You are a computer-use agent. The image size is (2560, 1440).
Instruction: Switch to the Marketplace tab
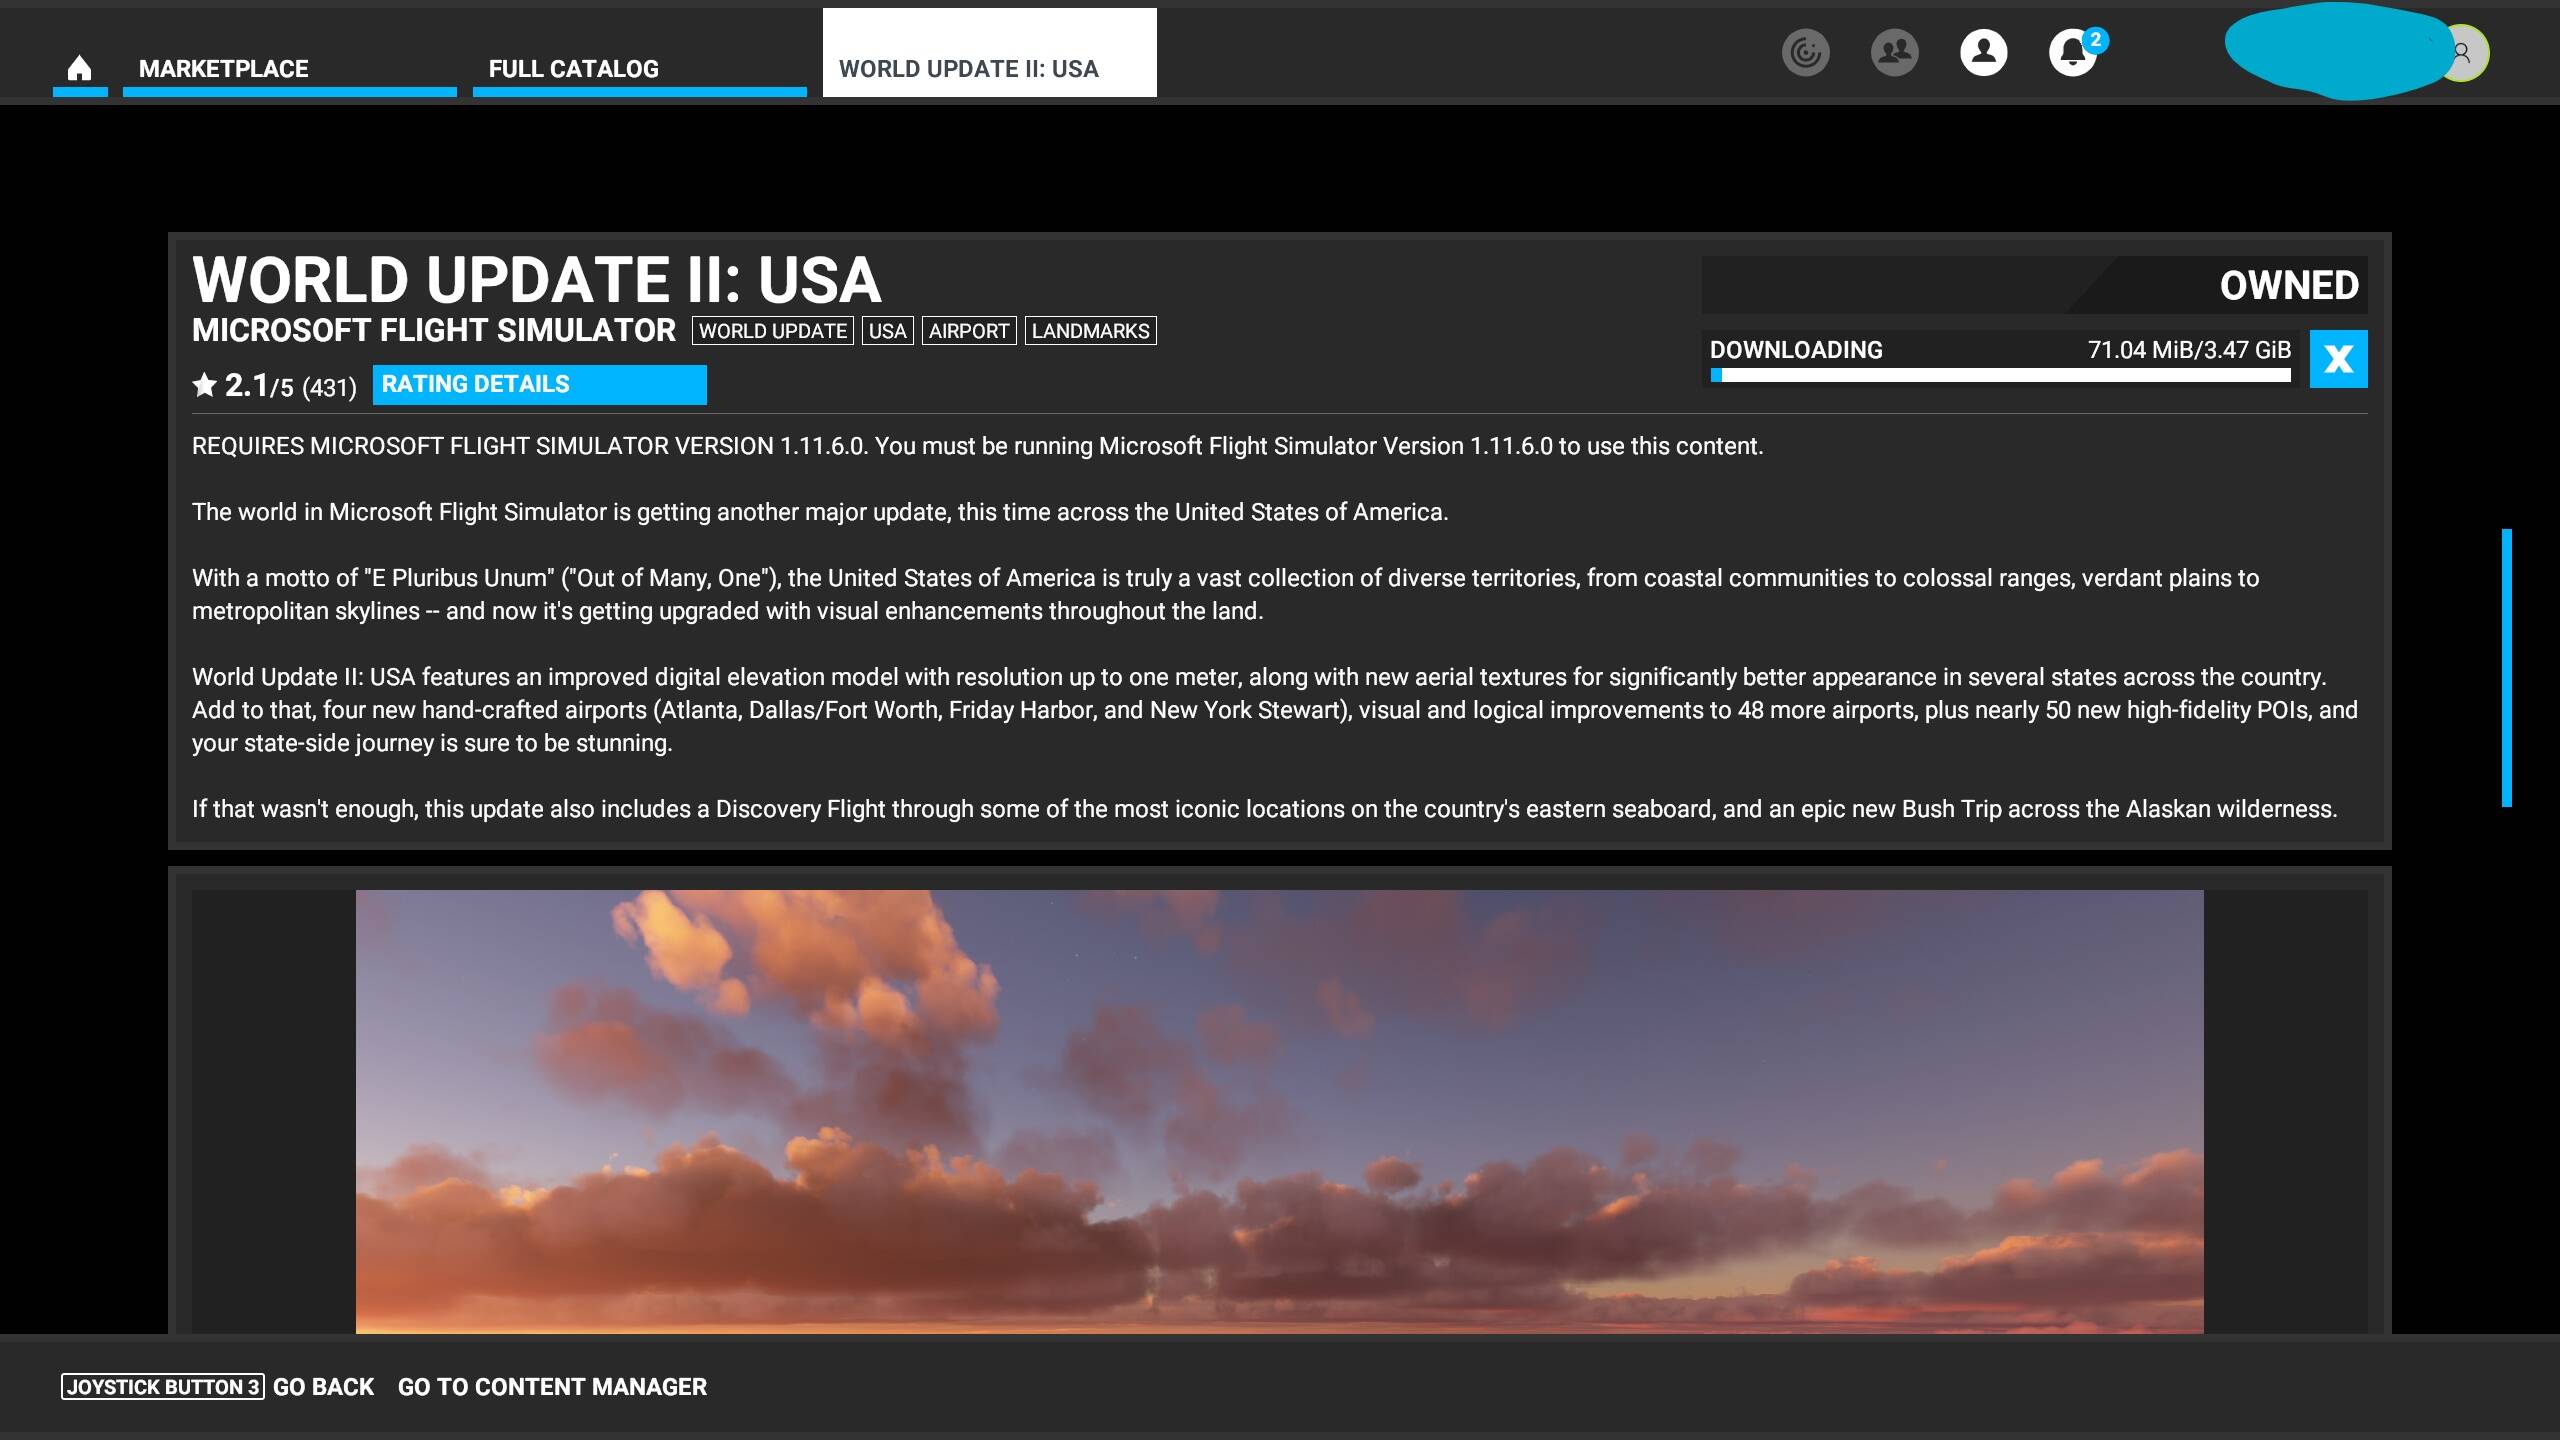pos(224,68)
